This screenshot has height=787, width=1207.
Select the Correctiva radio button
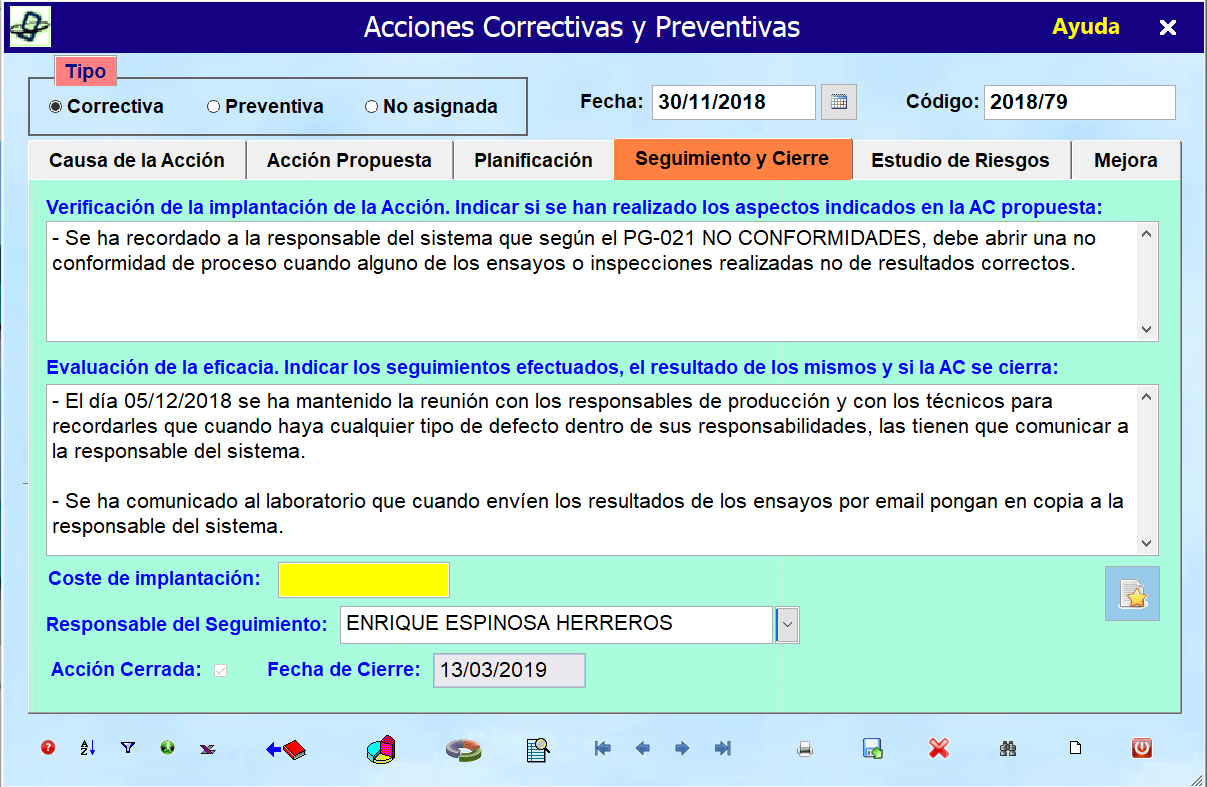(55, 106)
